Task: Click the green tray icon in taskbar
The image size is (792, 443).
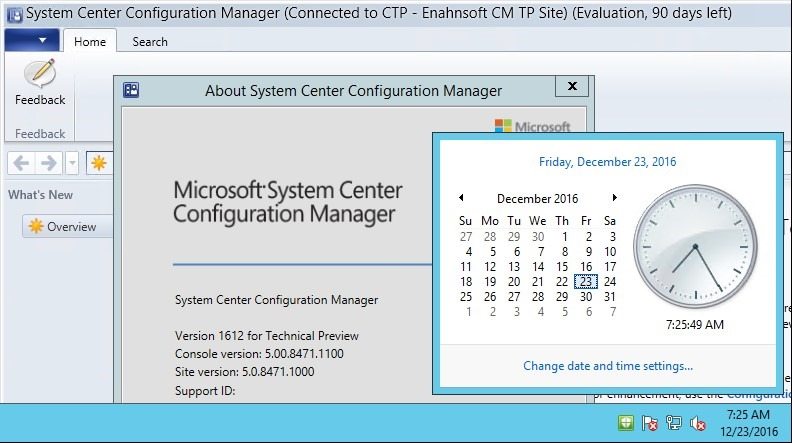Action: point(625,423)
